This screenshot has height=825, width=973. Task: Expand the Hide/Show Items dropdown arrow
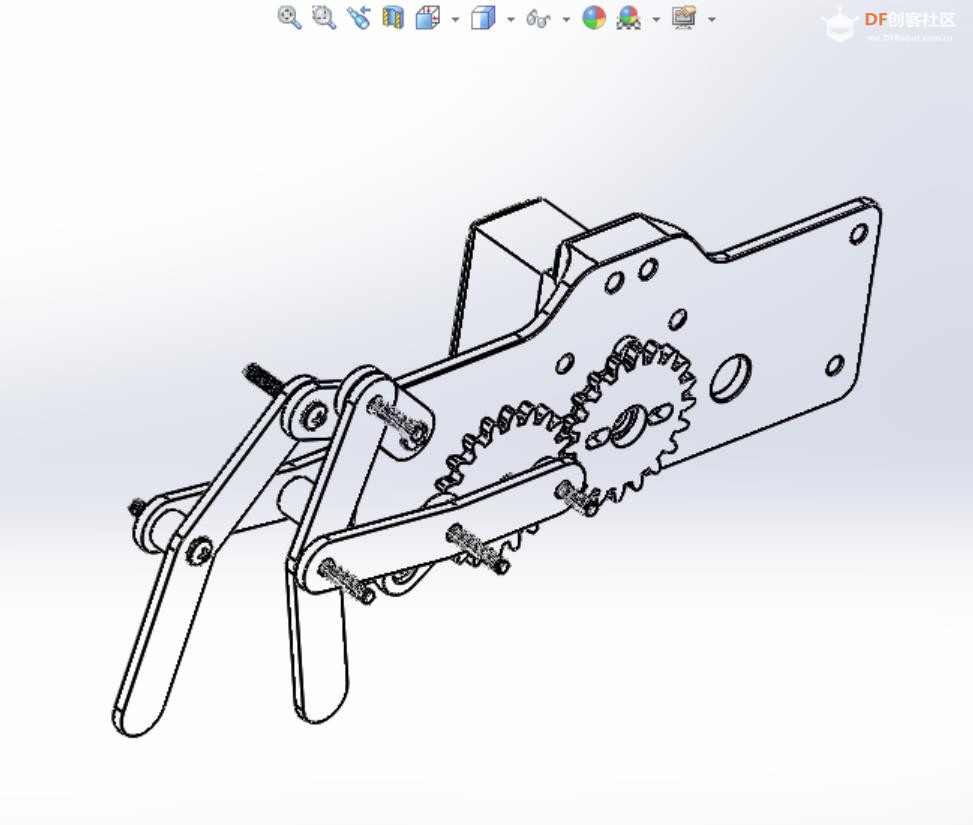point(566,19)
